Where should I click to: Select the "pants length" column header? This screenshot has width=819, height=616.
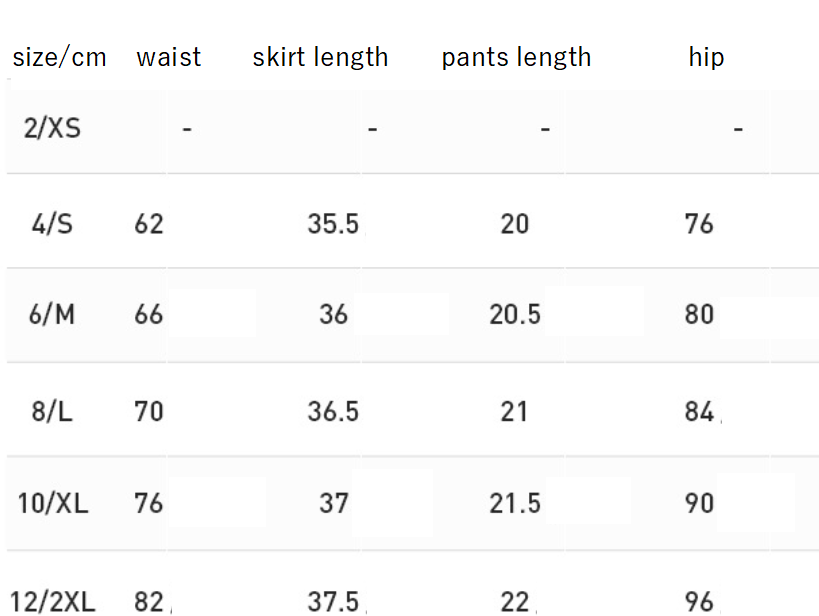[x=516, y=57]
